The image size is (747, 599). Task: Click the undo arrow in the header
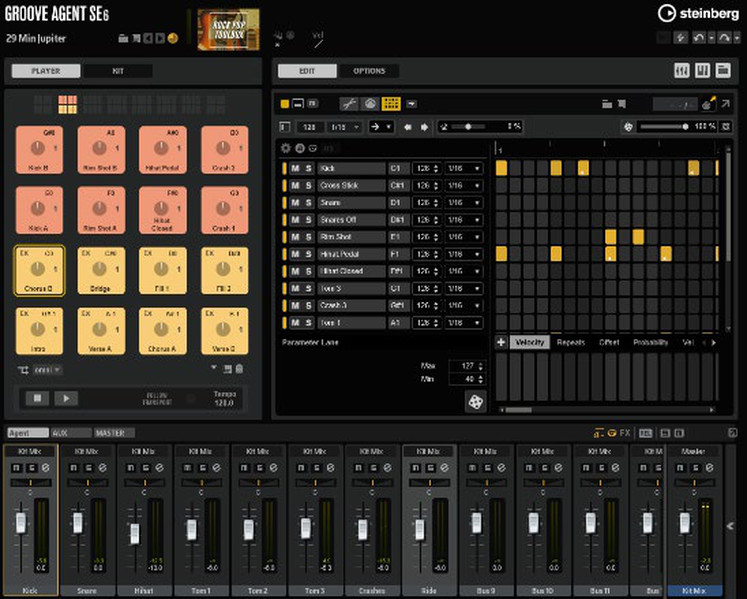pyautogui.click(x=698, y=38)
